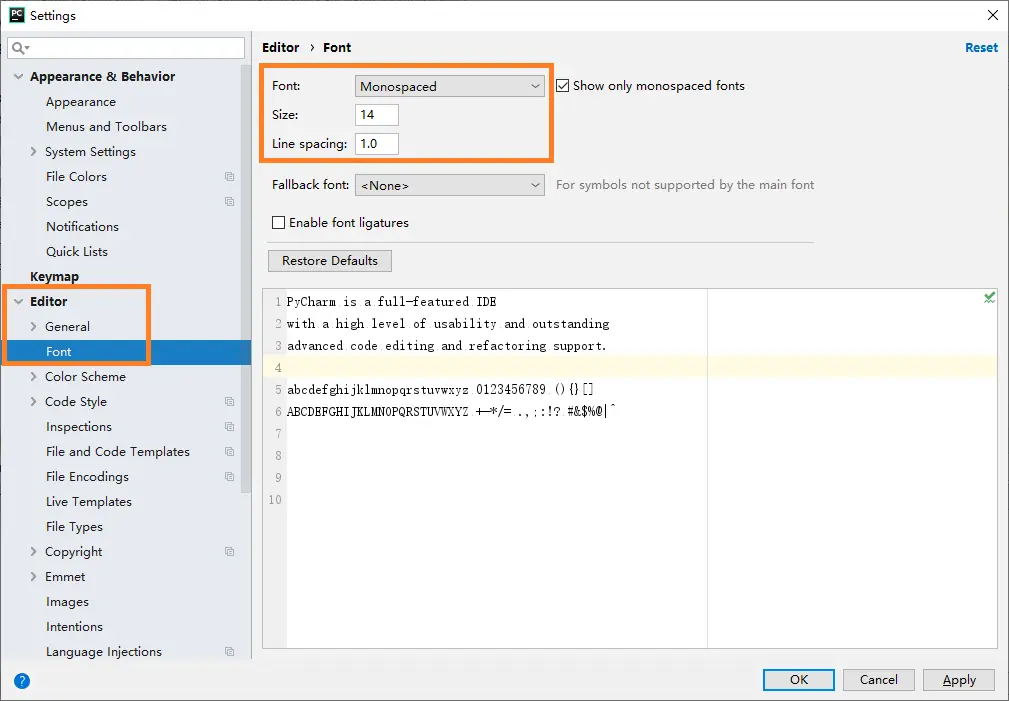Open Live Templates settings
This screenshot has width=1009, height=701.
pyautogui.click(x=89, y=501)
